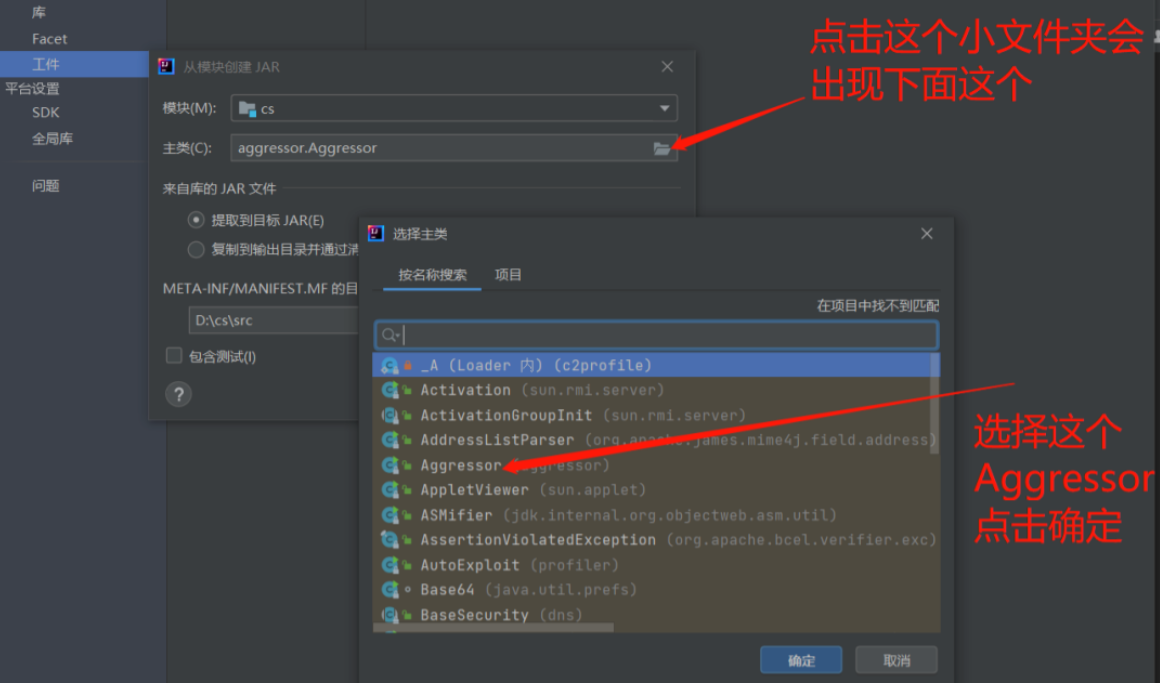The height and width of the screenshot is (683, 1160).
Task: Click the vertical scrollbar in class list
Action: [x=935, y=400]
